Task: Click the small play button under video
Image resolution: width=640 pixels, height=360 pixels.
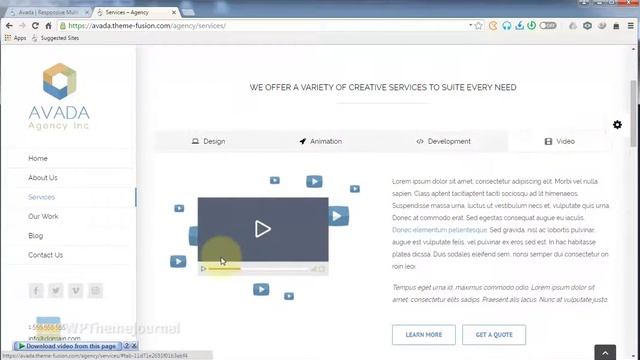Action: [203, 269]
